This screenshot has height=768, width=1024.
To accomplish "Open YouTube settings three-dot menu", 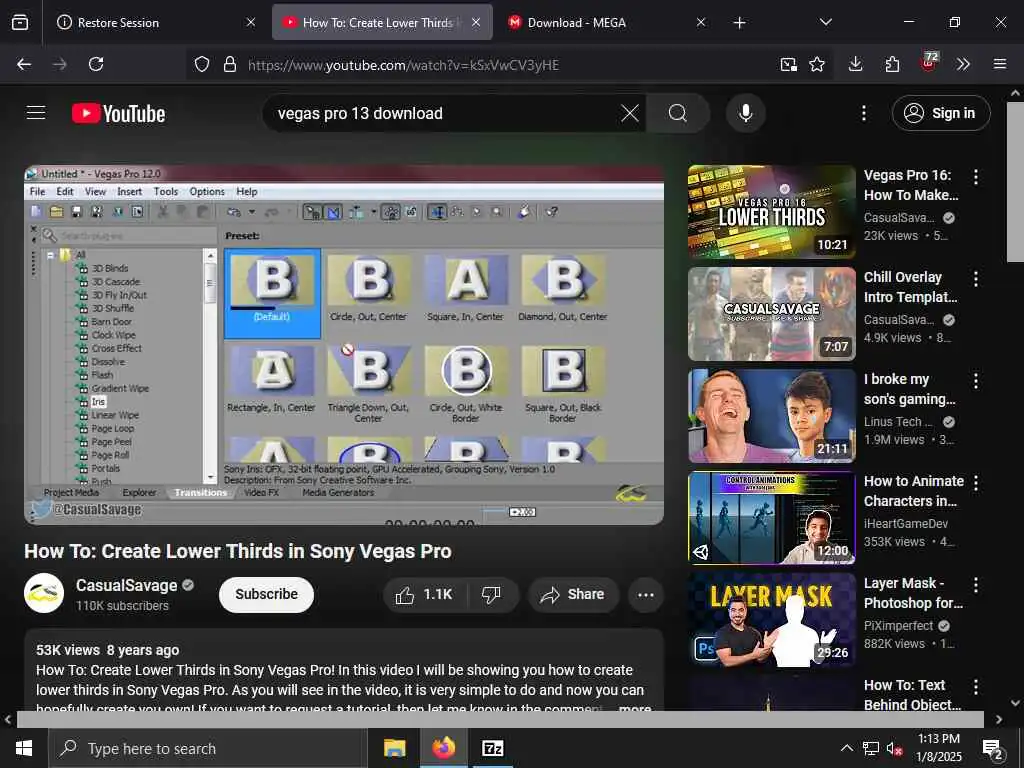I will click(863, 113).
